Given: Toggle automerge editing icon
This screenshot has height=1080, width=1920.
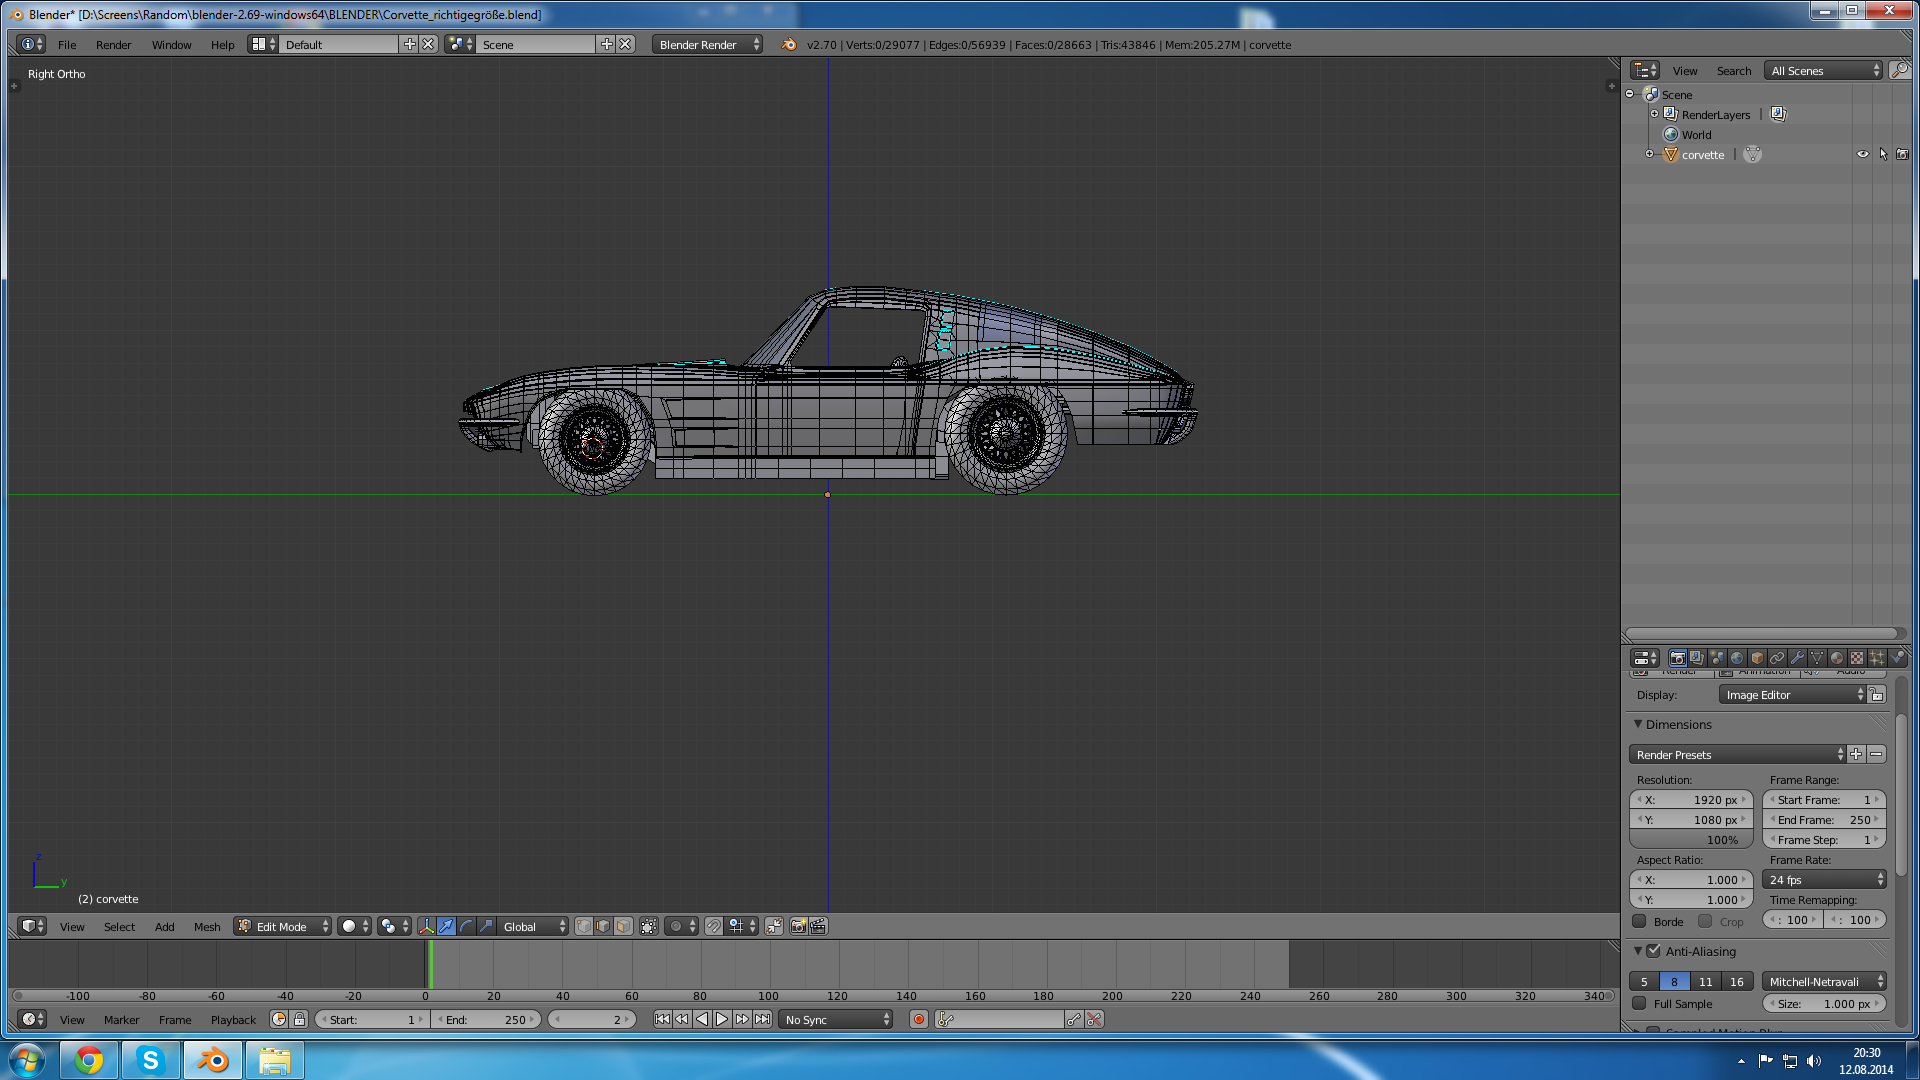Looking at the screenshot, I should pos(774,926).
